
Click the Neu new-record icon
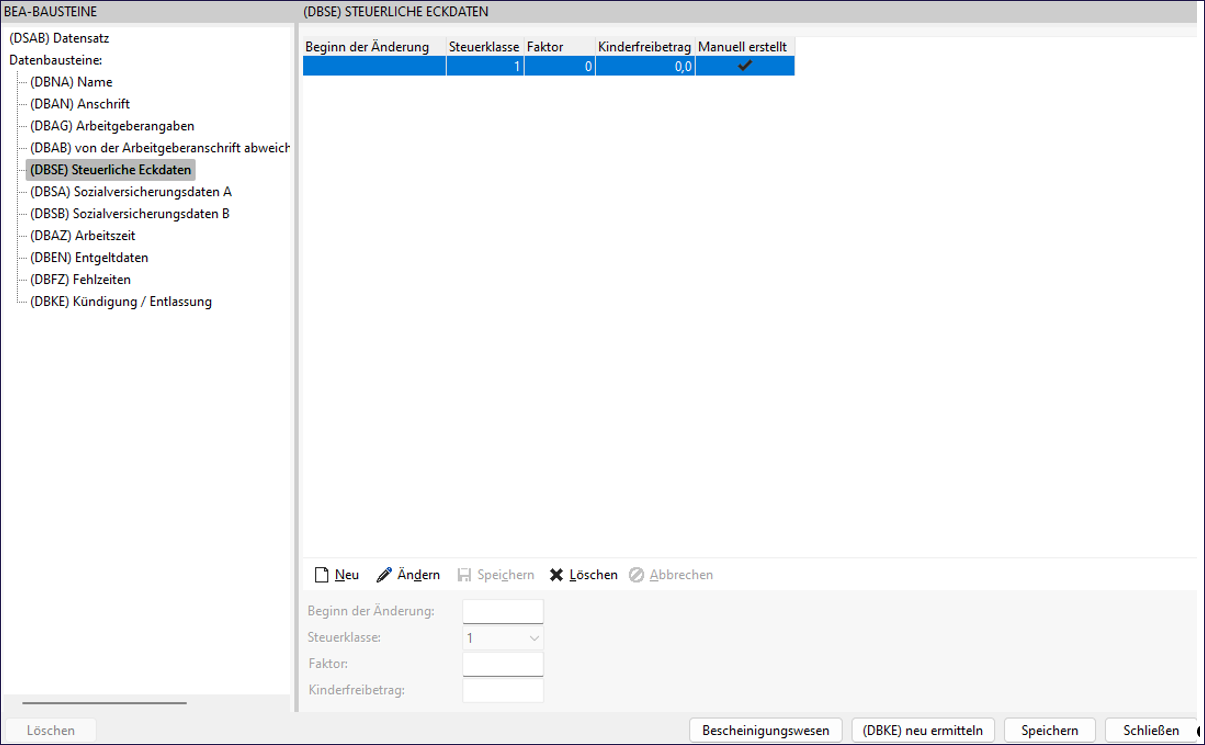click(x=321, y=575)
